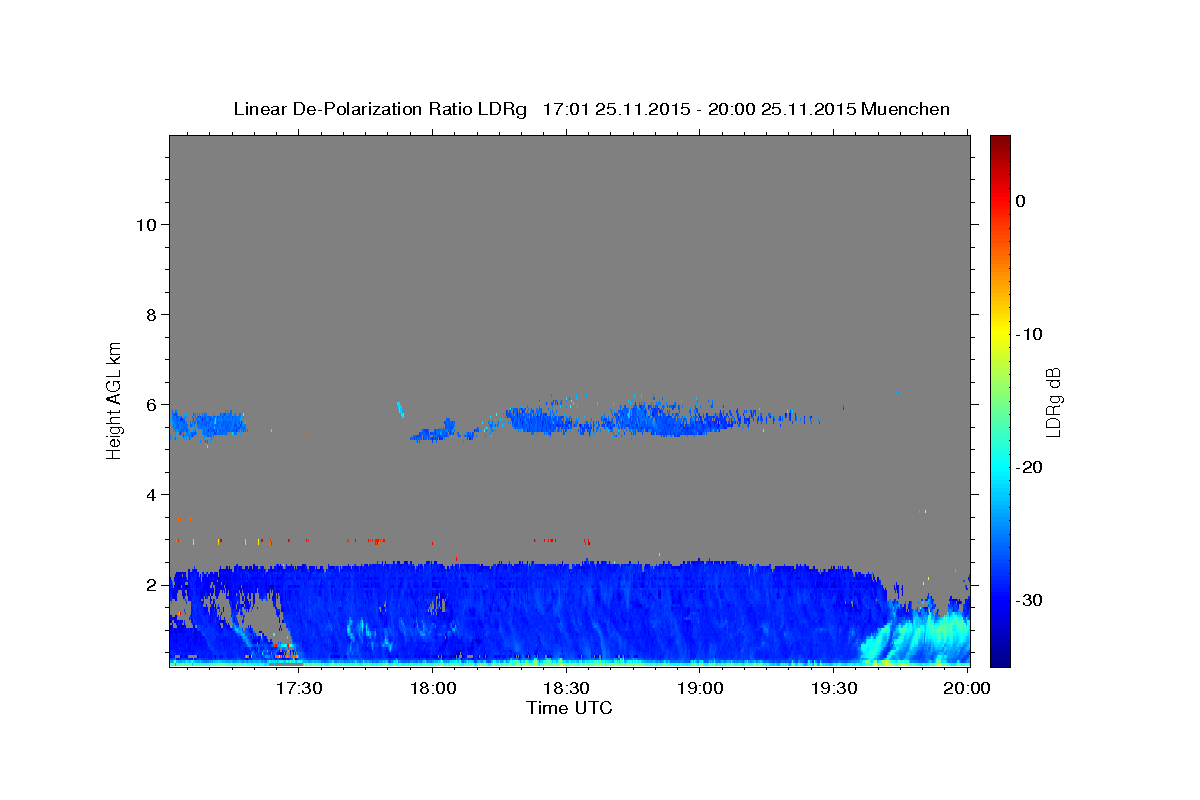Click the height label '4' on y-axis

click(x=152, y=494)
